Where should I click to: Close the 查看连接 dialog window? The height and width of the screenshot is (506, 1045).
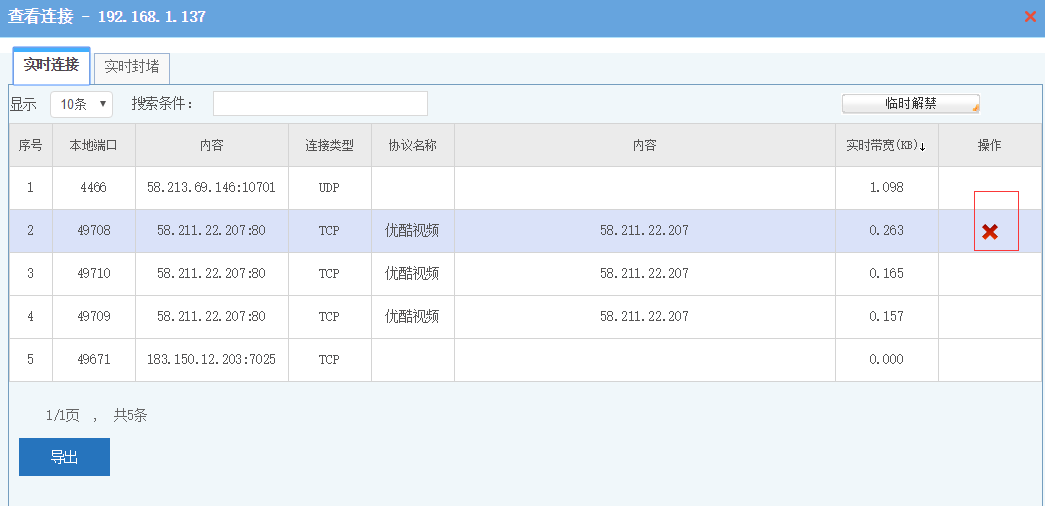click(x=1030, y=17)
